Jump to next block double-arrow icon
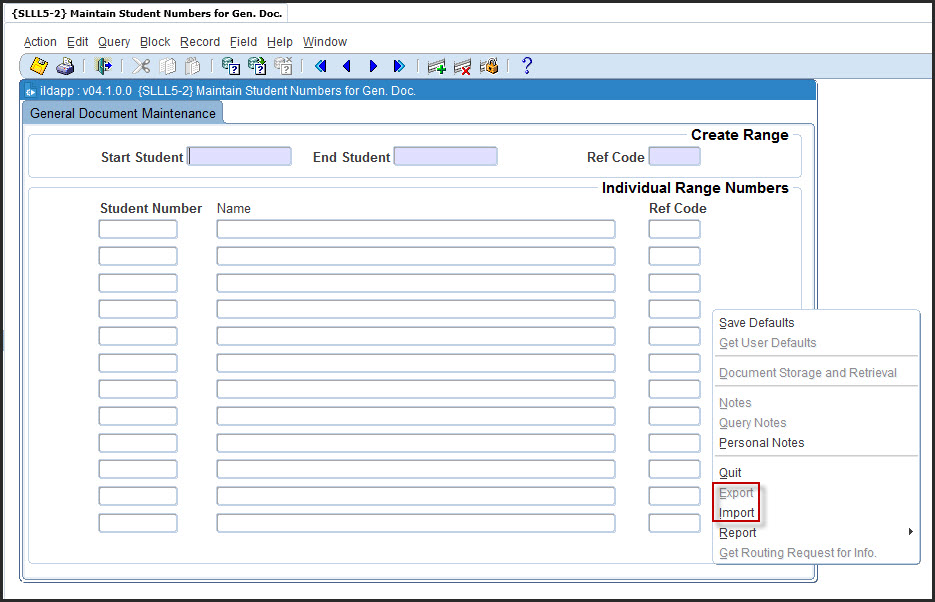935x602 pixels. tap(399, 66)
